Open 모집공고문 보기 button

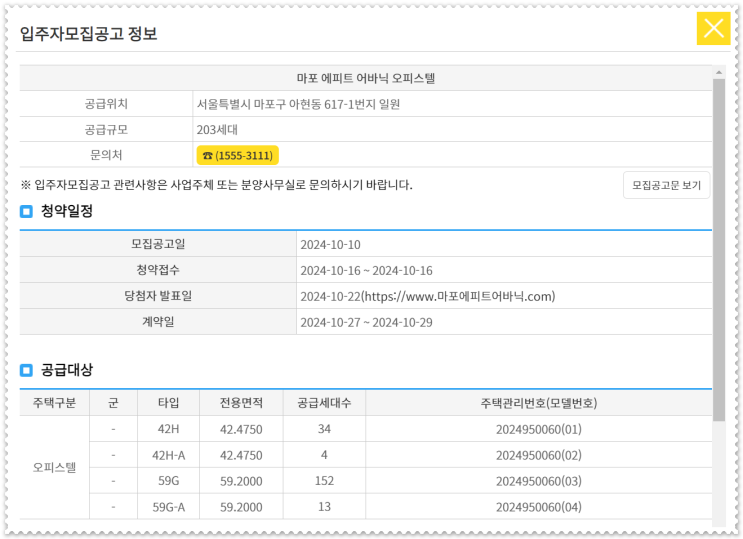[x=666, y=185]
